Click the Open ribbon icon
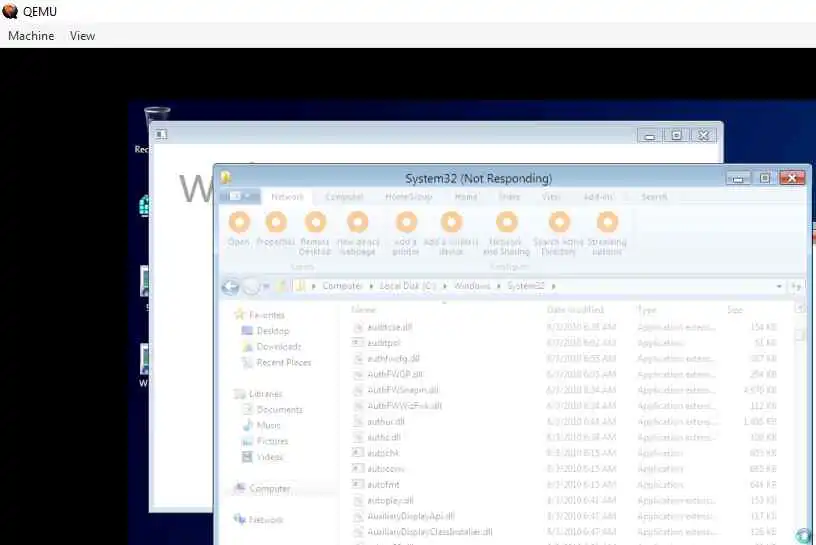Screen dimensions: 816x545 (x=239, y=222)
